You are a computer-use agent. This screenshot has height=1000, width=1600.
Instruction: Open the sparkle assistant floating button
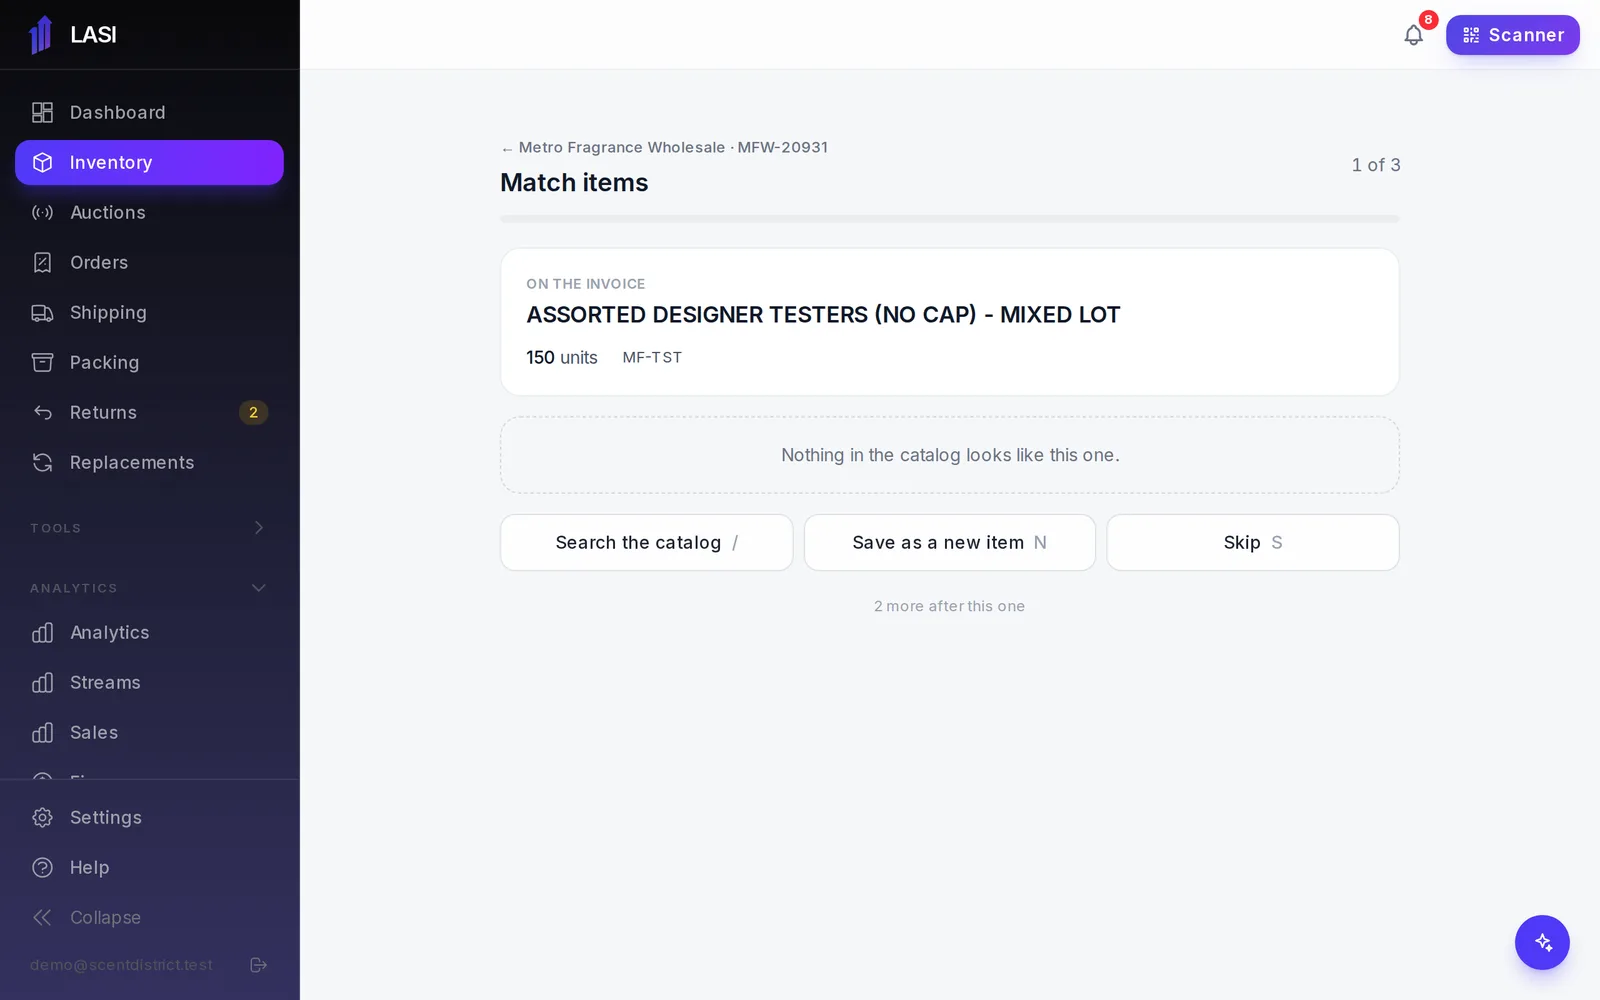[1542, 942]
